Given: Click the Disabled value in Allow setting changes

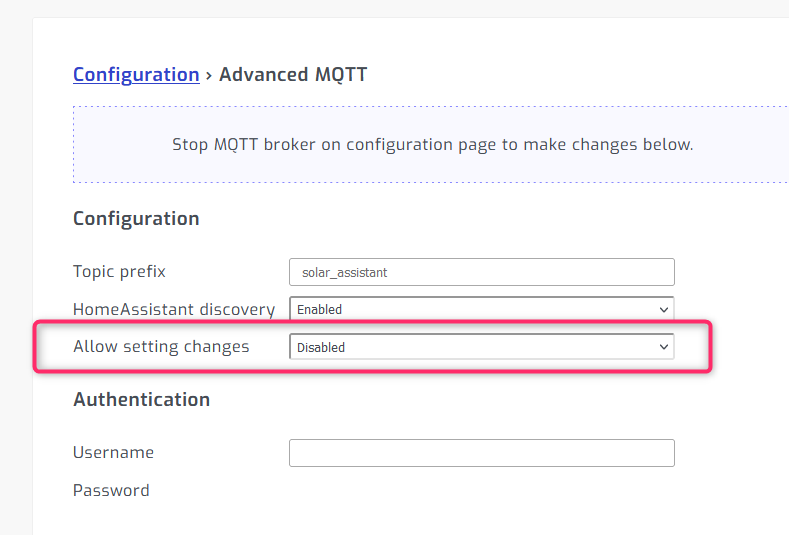Looking at the screenshot, I should coord(321,347).
